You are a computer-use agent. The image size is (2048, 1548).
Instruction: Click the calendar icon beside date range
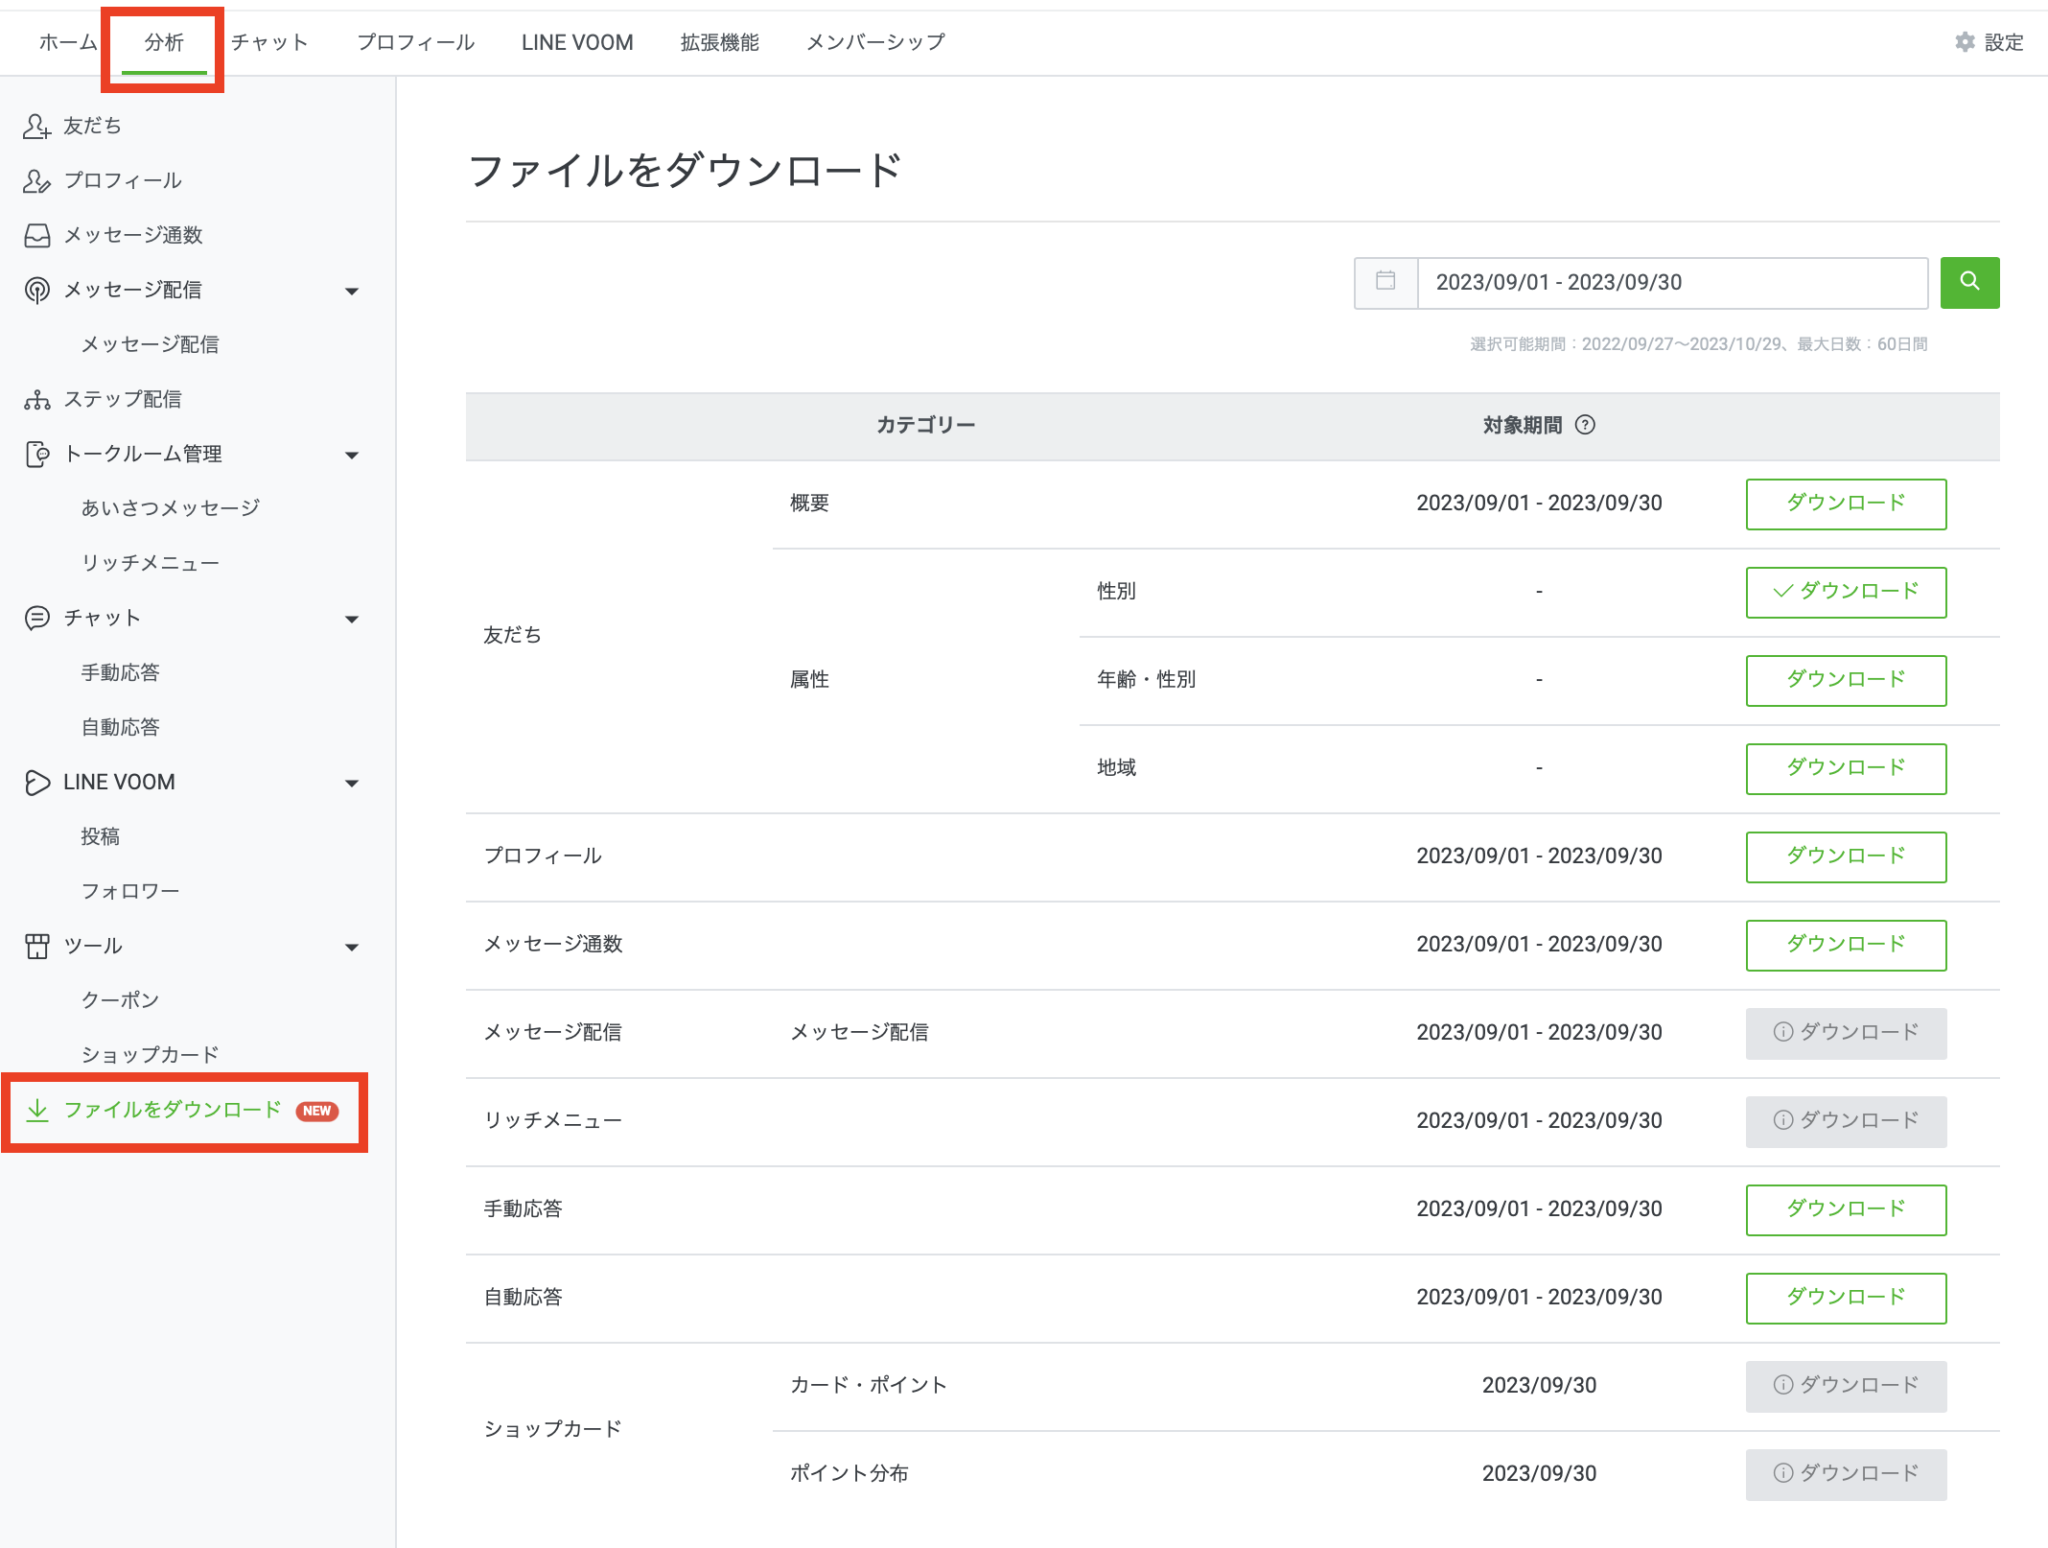coord(1385,282)
